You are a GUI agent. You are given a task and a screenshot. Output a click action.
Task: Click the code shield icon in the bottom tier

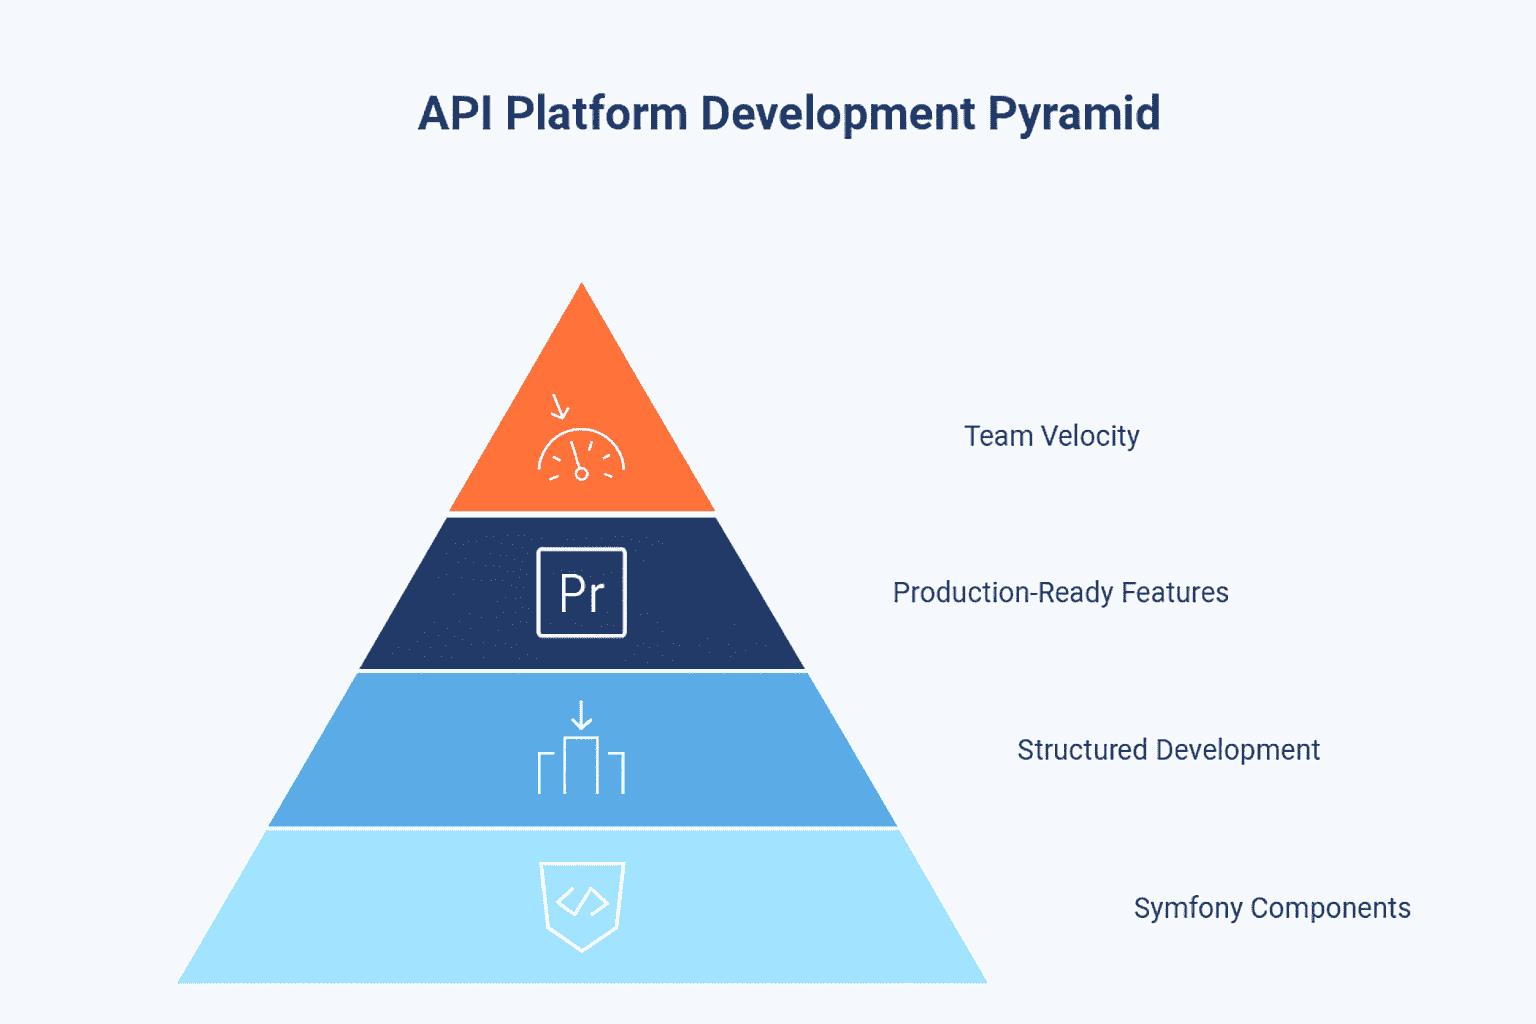click(582, 906)
